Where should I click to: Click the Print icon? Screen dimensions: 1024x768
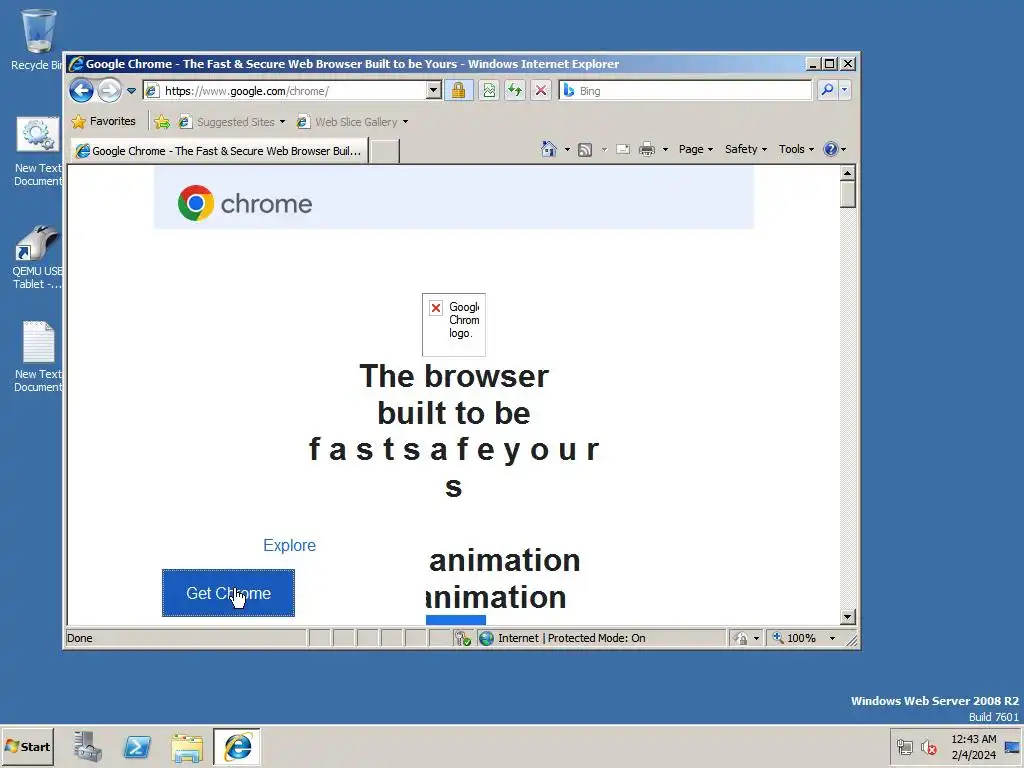[x=647, y=150]
